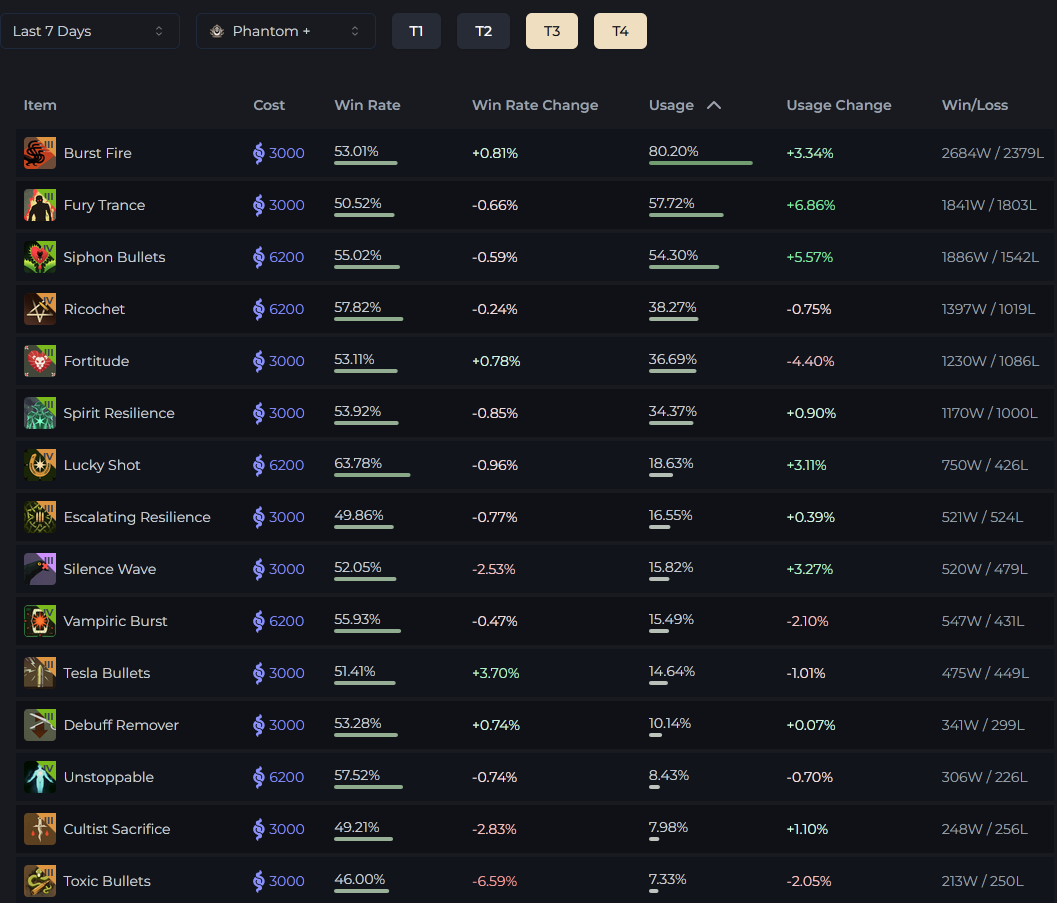Open the Phantom + rank dropdown
Viewport: 1057px width, 903px height.
[286, 31]
